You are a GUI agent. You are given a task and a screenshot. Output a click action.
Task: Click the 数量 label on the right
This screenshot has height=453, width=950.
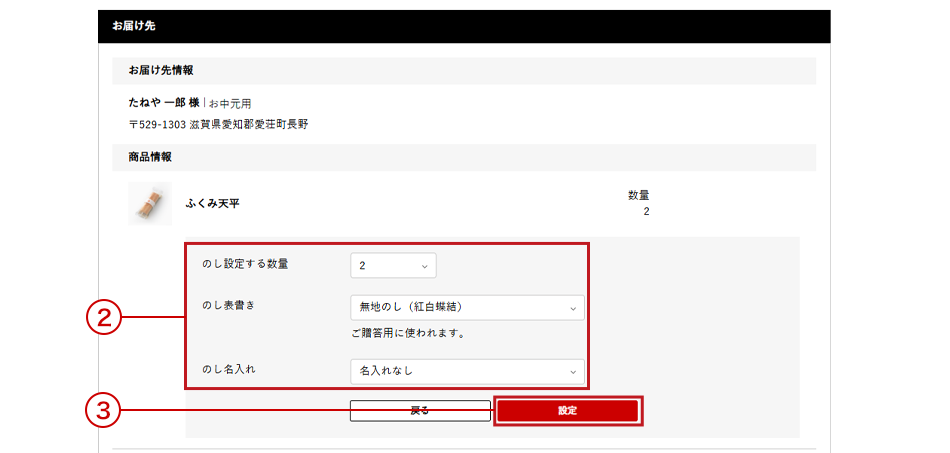(x=638, y=195)
